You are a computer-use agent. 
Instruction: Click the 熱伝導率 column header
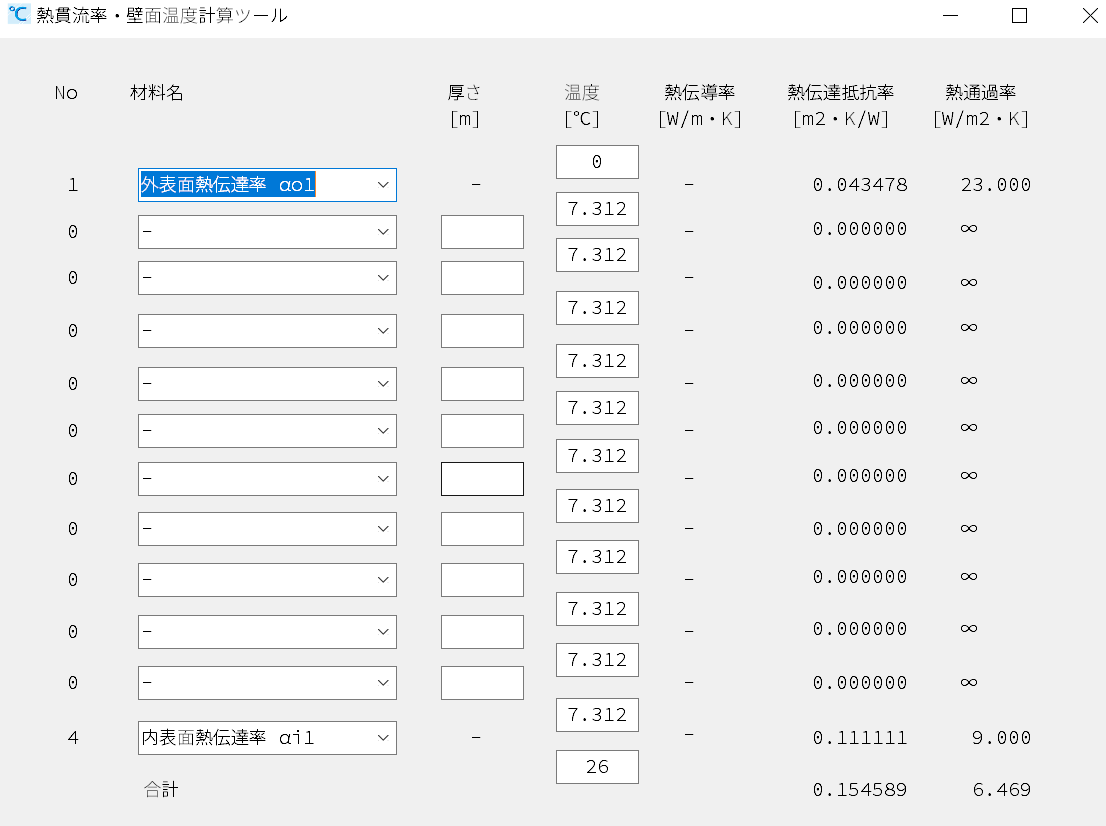700,92
